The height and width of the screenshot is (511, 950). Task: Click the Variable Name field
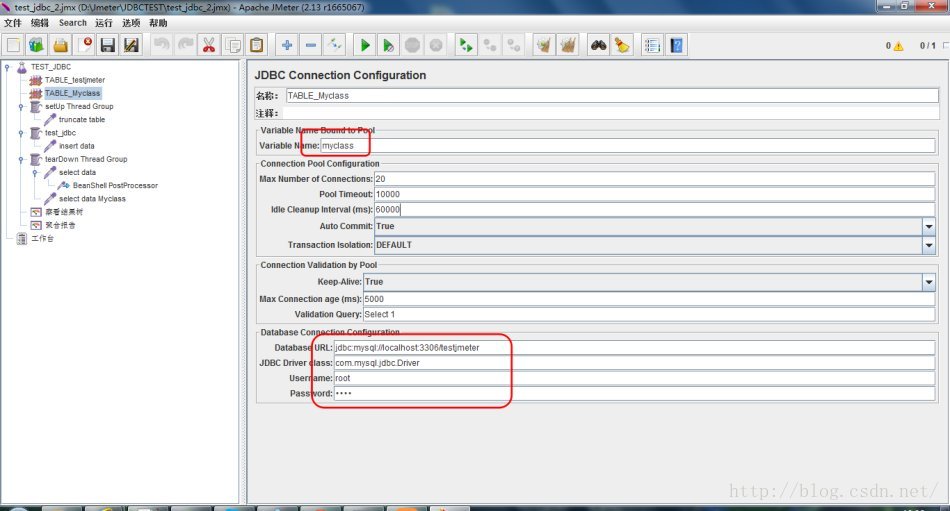click(x=628, y=145)
